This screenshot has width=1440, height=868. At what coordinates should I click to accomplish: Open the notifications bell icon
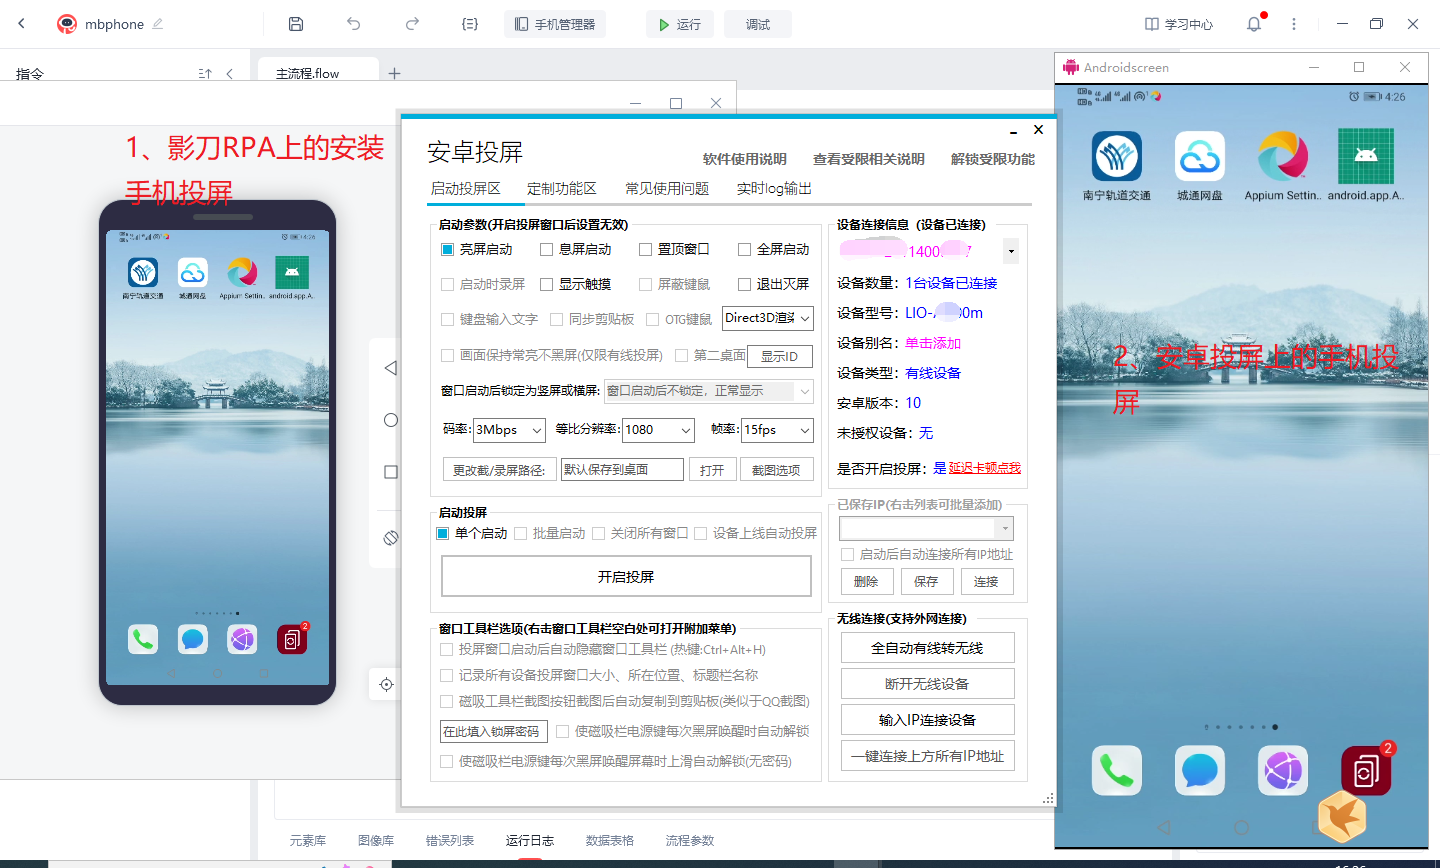point(1254,24)
